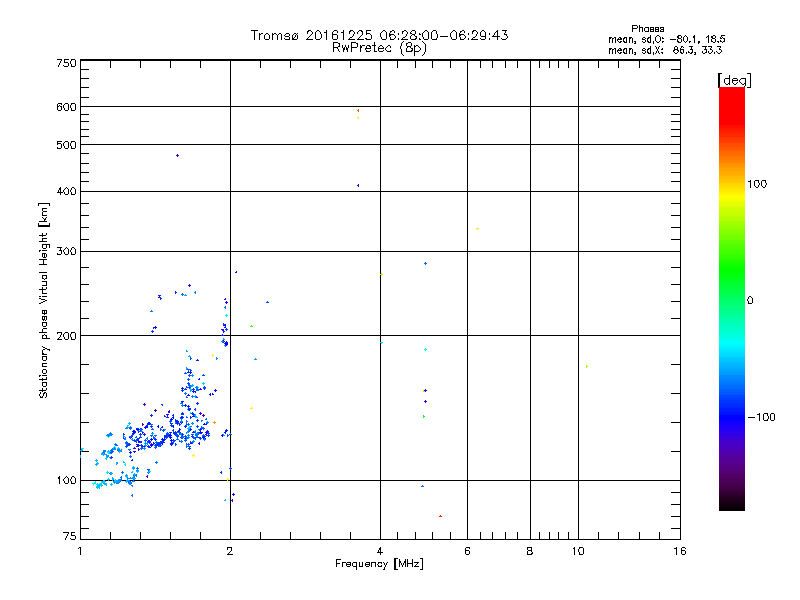This screenshot has width=800, height=600.
Task: Click the 'RwPretec (8p)' subtitle
Action: pos(379,48)
